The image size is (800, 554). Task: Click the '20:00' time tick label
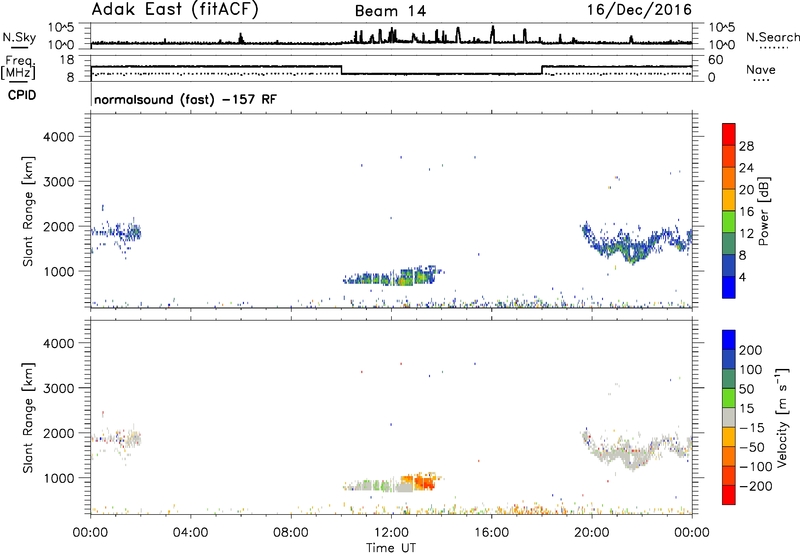tap(591, 533)
